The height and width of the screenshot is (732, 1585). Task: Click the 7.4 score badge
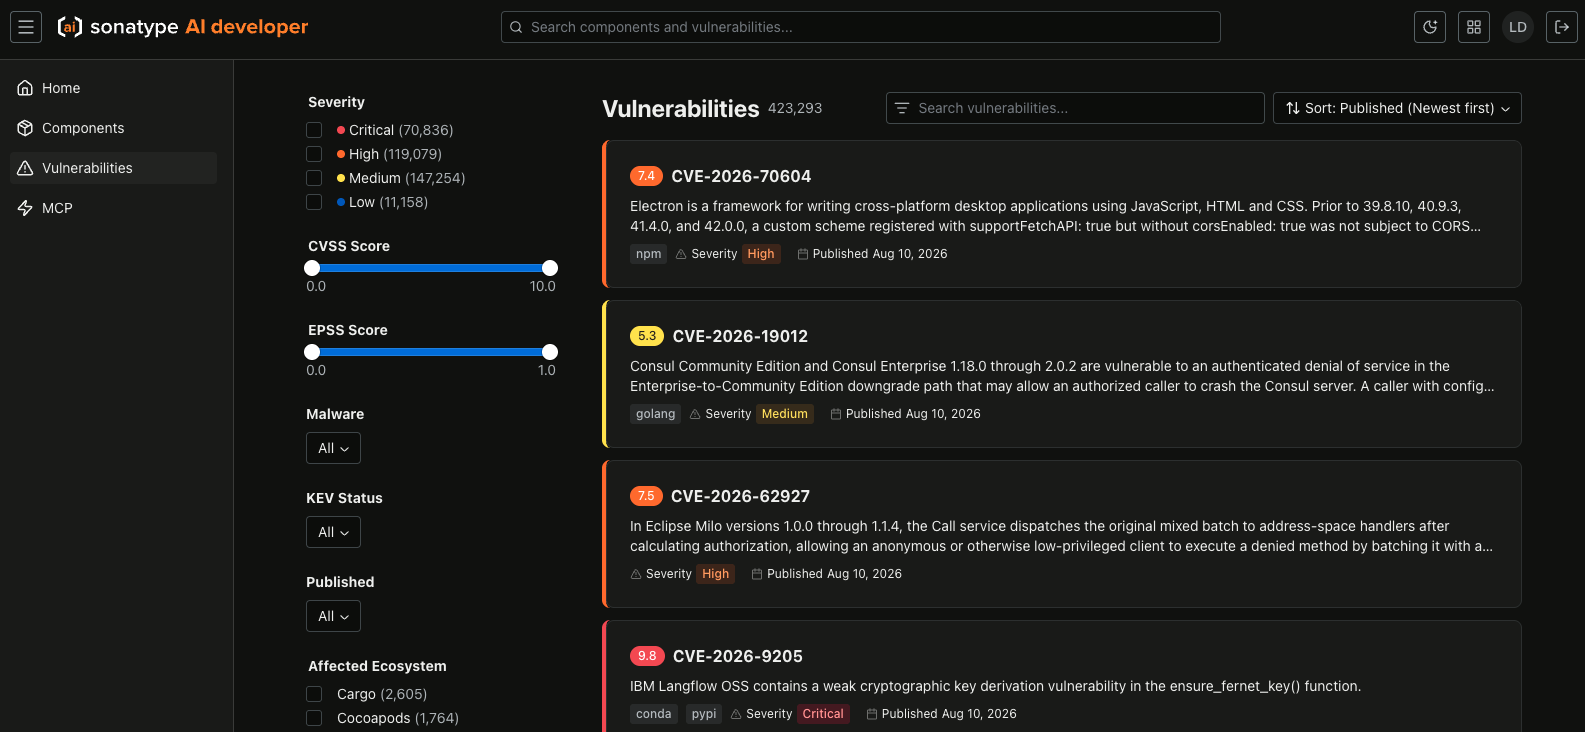tap(646, 176)
